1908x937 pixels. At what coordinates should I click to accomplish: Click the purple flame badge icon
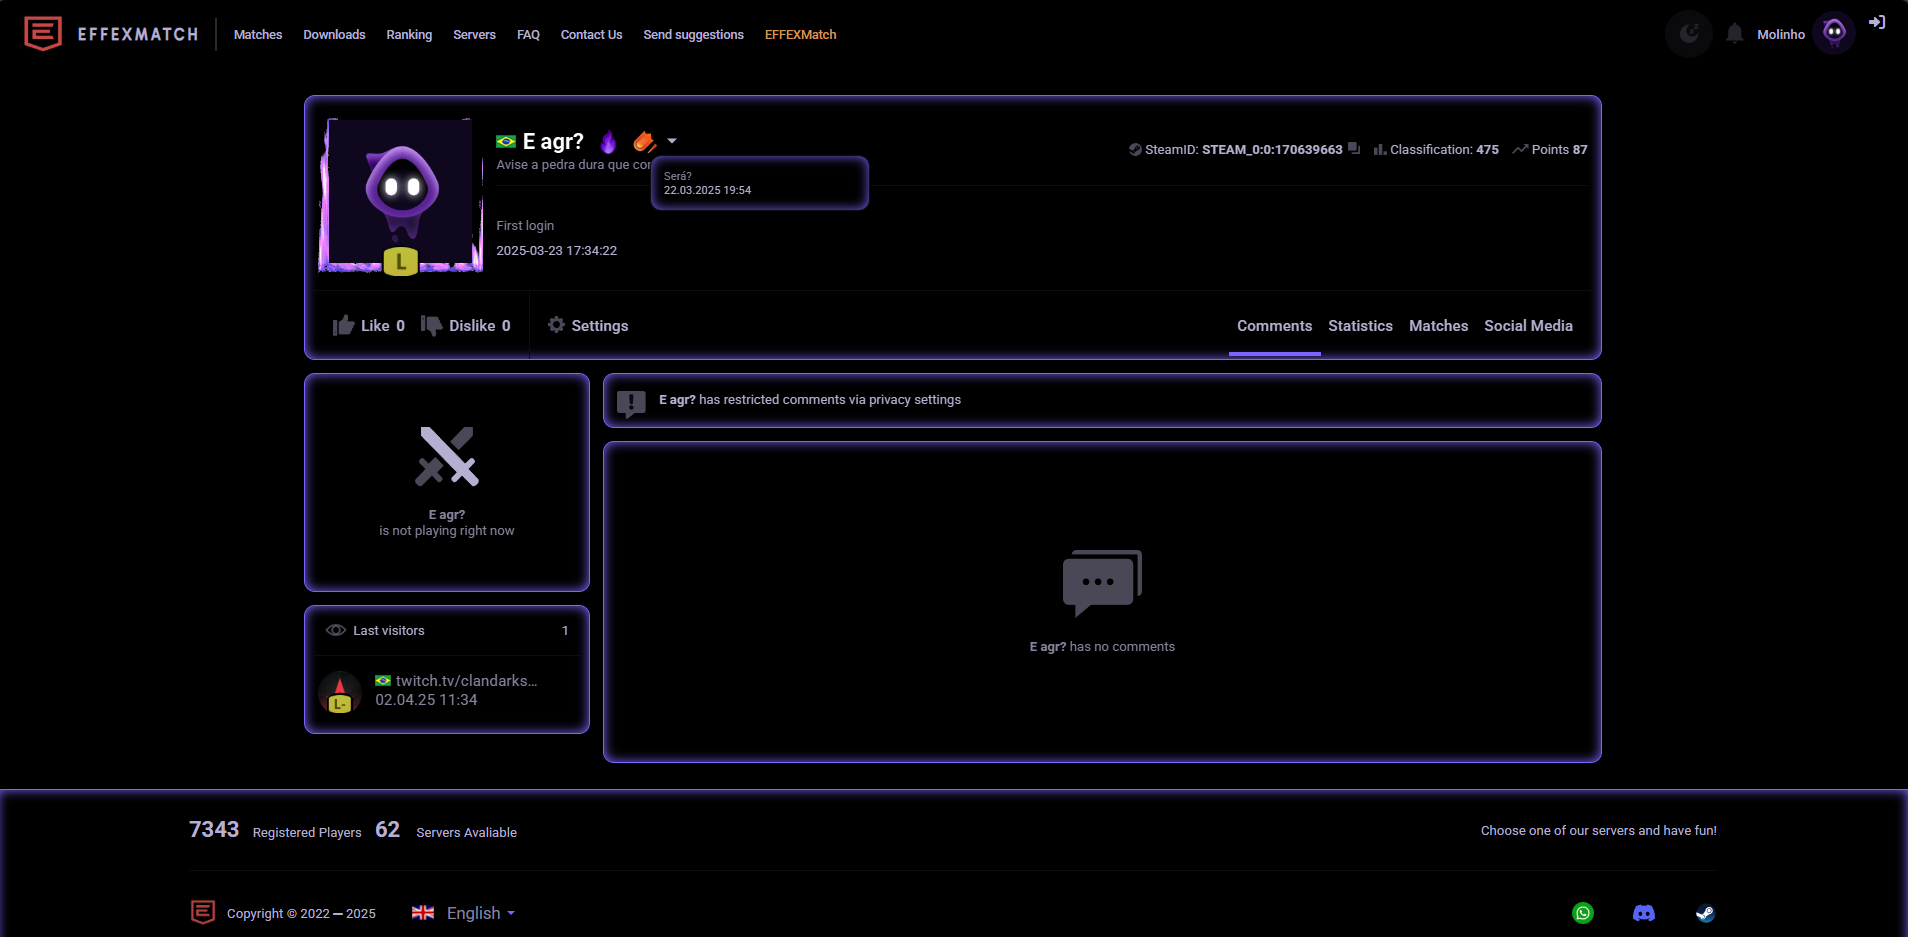click(x=609, y=142)
